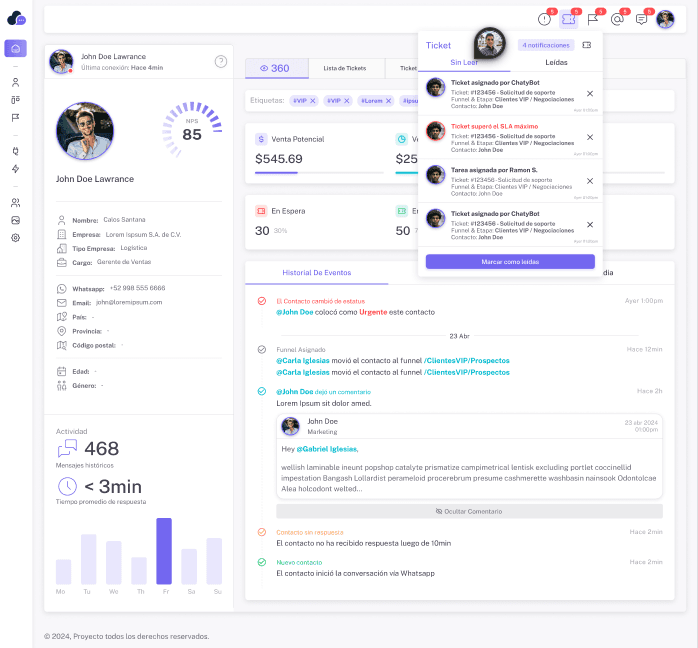This screenshot has width=698, height=648.
Task: Switch to the 360 tab
Action: pos(276,68)
